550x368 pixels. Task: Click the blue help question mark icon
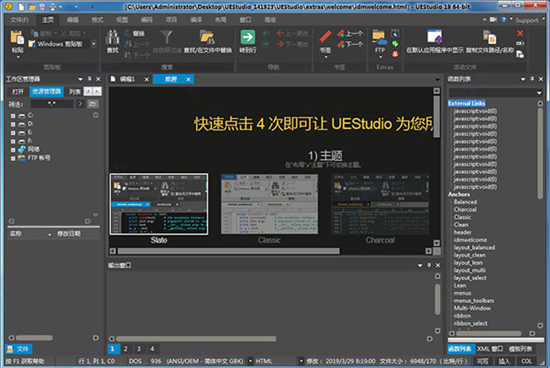[503, 20]
